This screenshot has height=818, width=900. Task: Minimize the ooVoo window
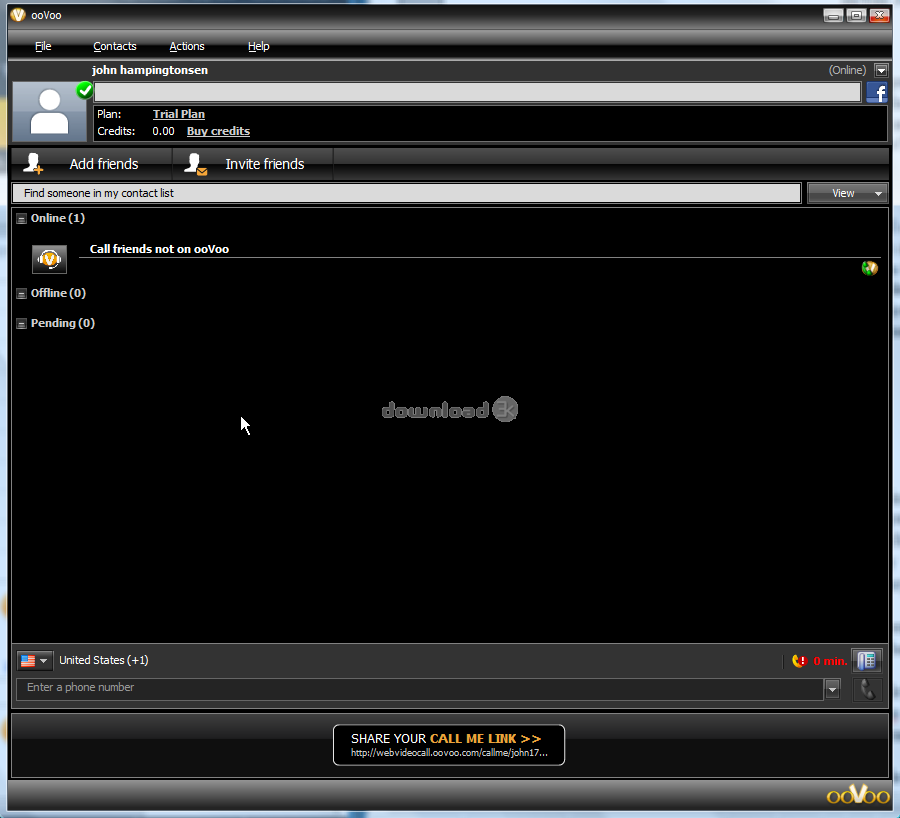click(833, 15)
